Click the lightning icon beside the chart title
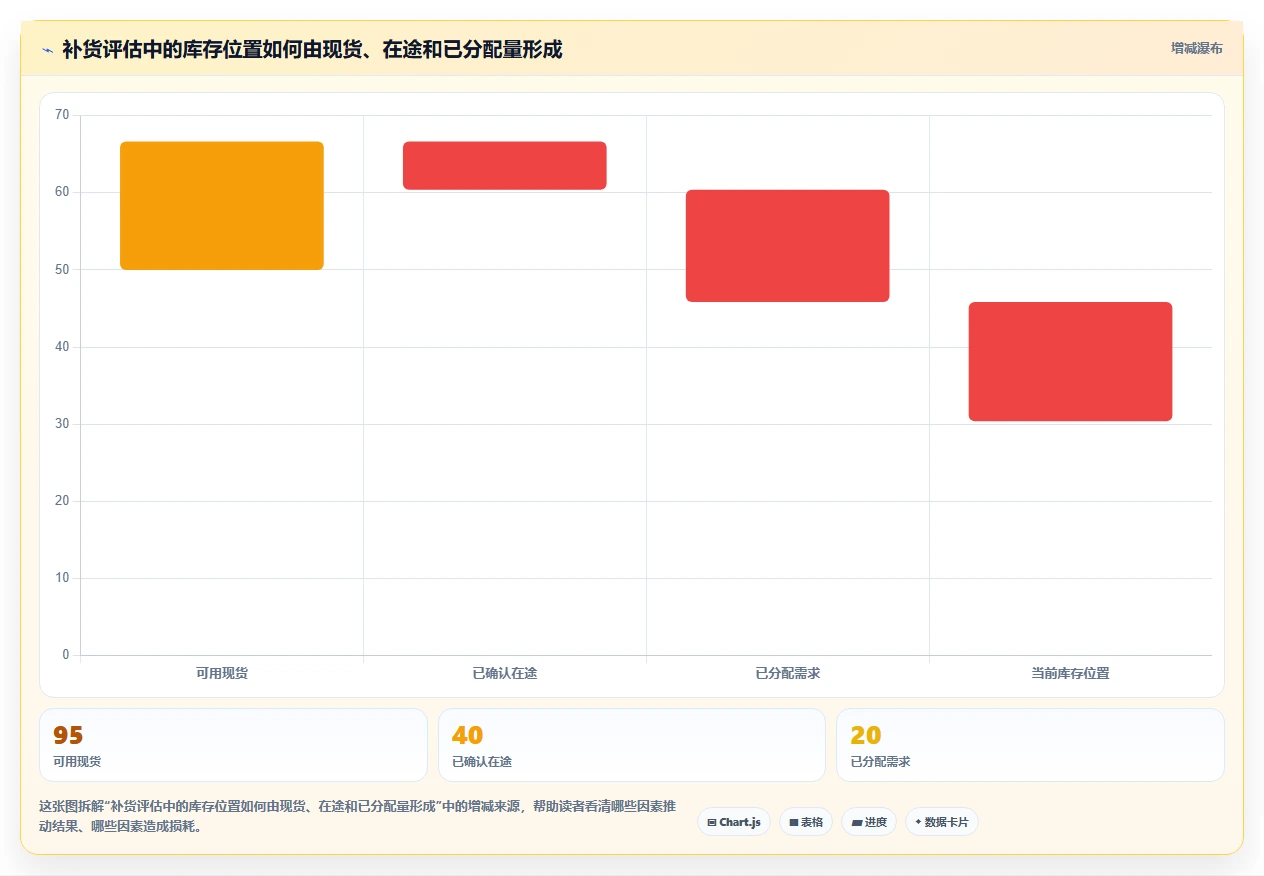1264x876 pixels. (47, 49)
